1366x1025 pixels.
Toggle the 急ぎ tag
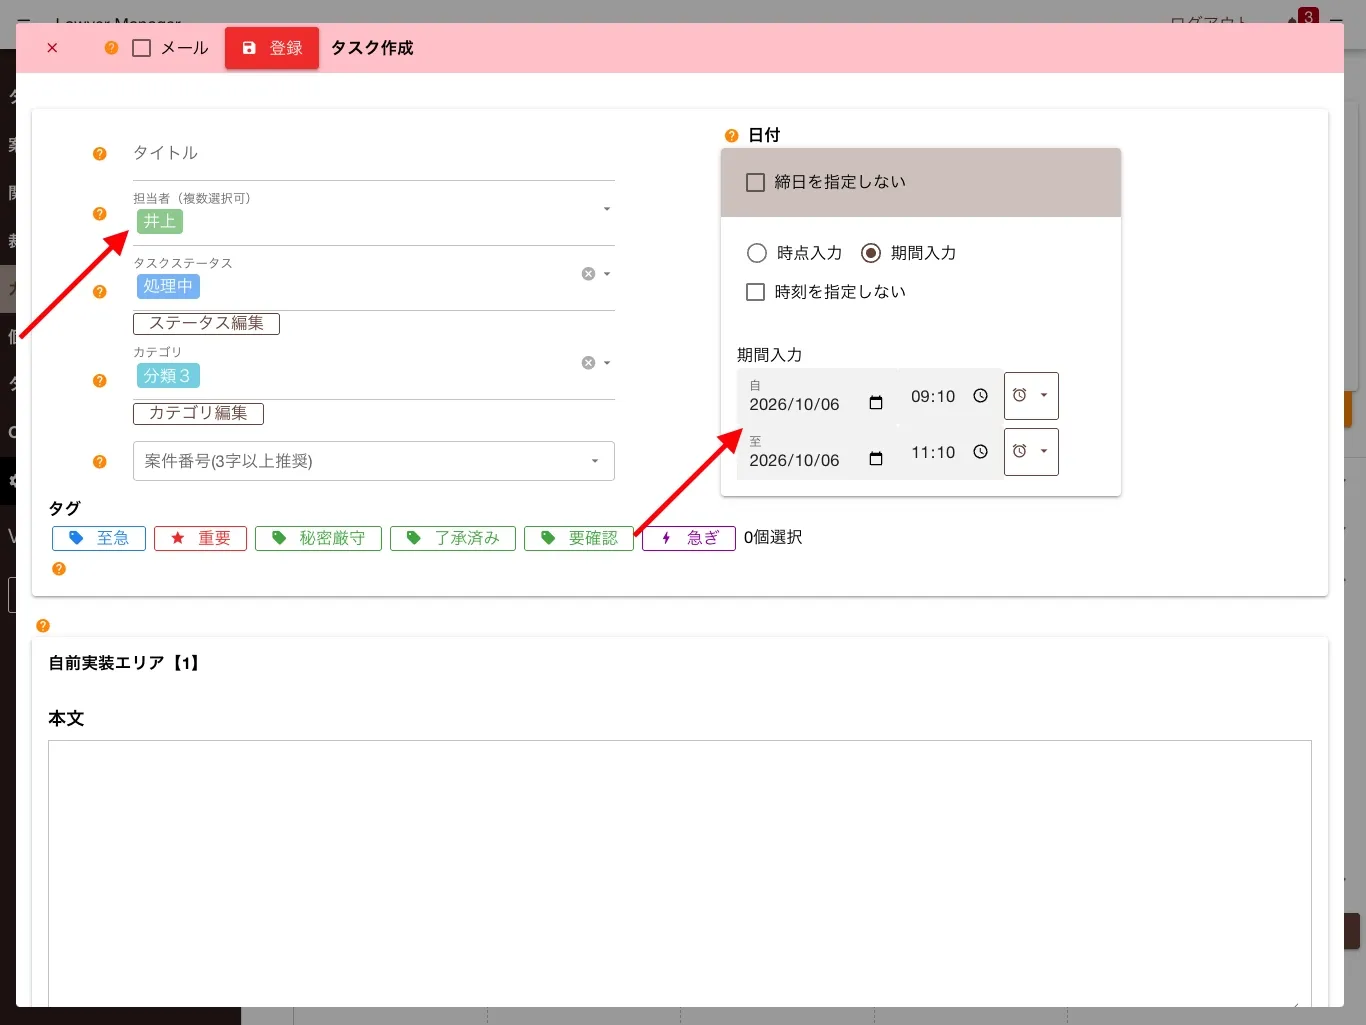coord(689,538)
